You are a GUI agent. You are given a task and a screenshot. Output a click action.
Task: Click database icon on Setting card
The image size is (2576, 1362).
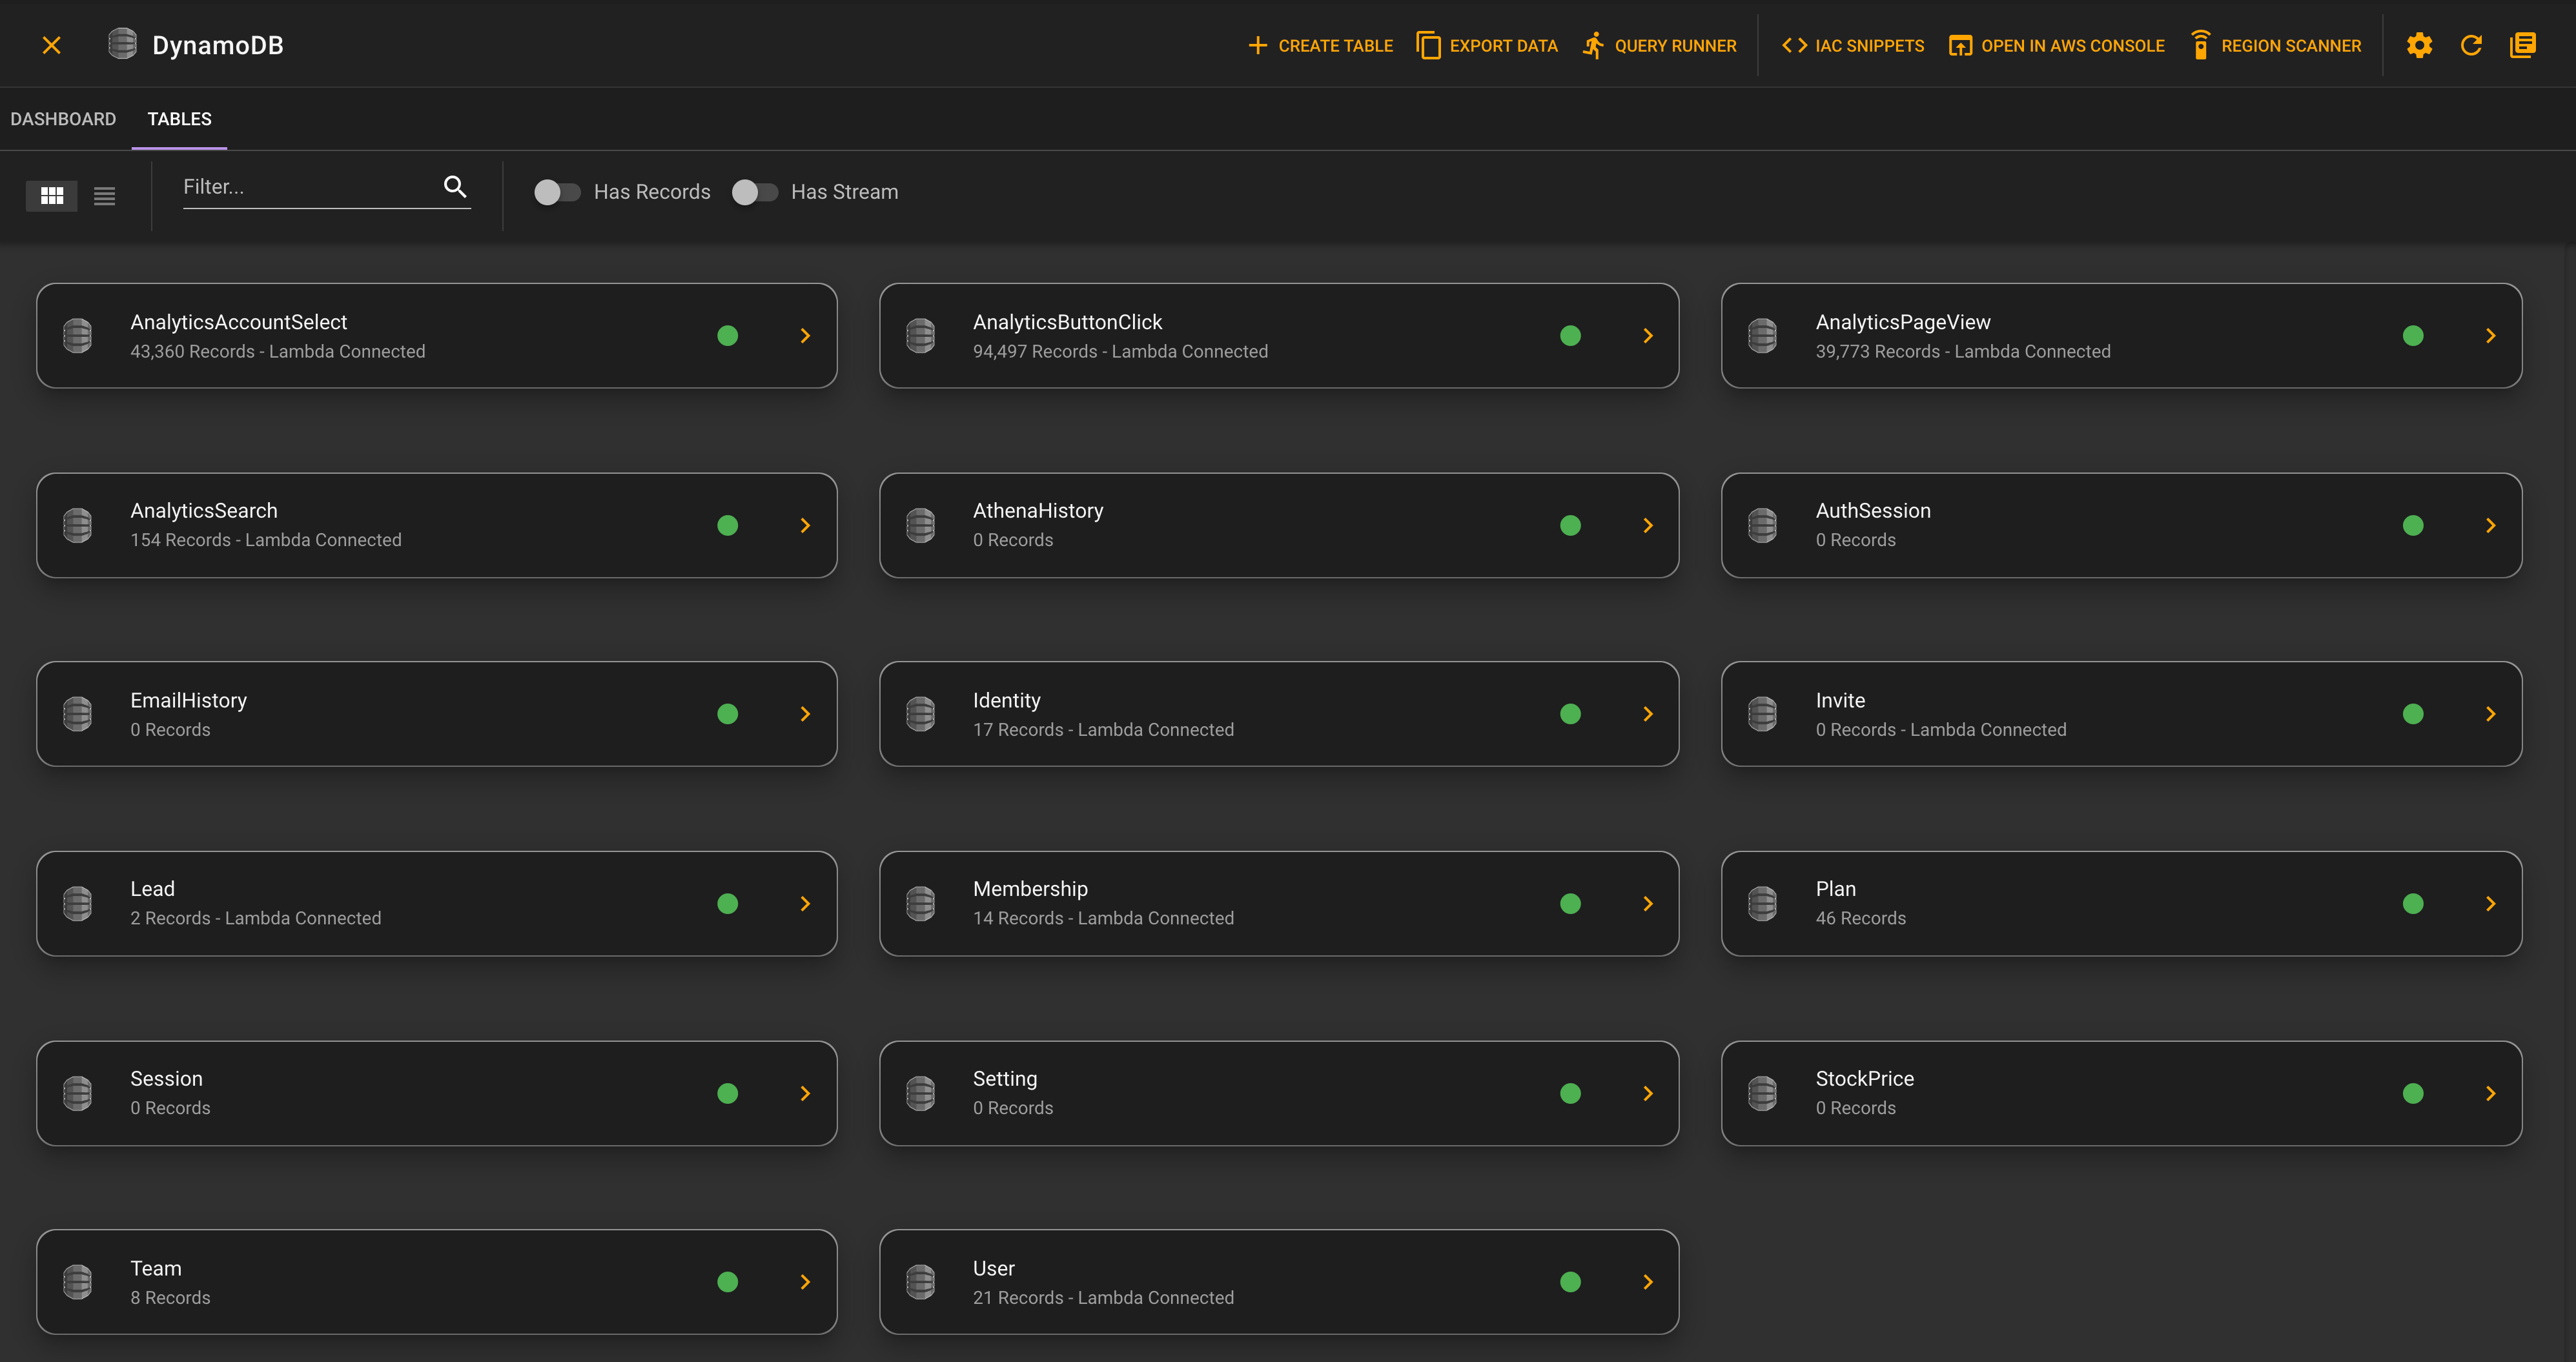pos(920,1093)
